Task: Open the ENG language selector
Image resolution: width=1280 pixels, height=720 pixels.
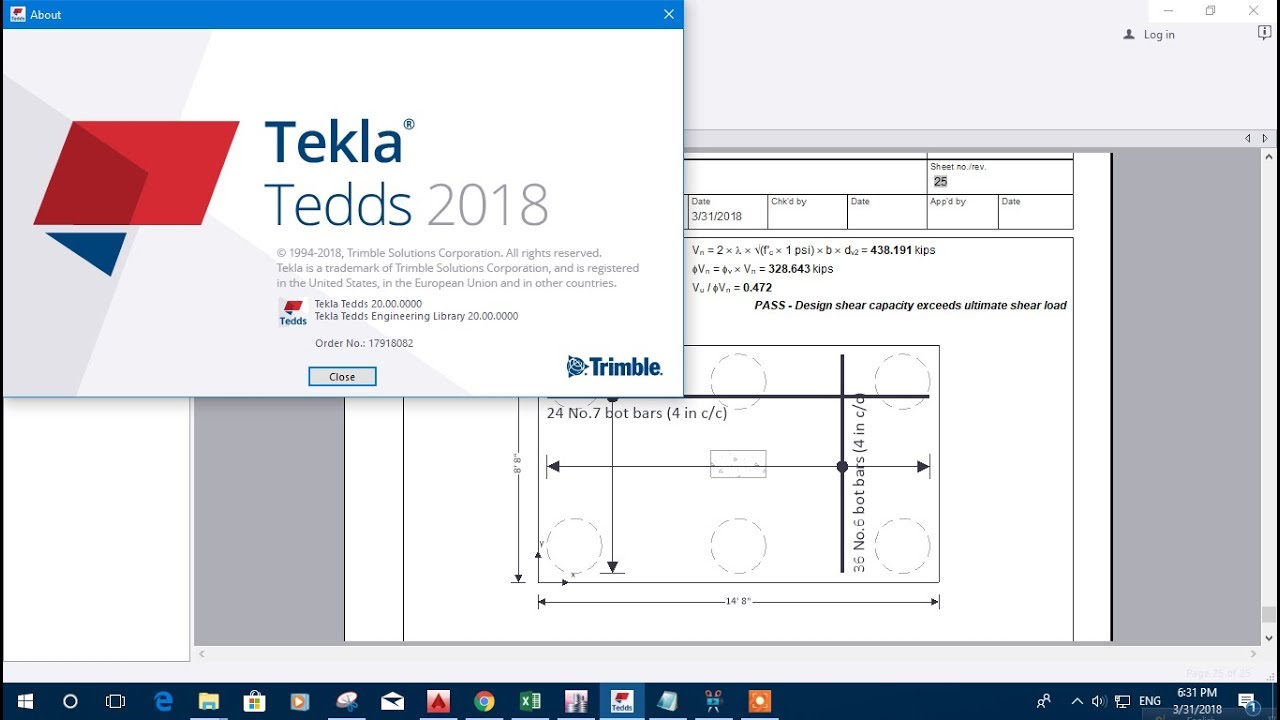Action: tap(1150, 701)
